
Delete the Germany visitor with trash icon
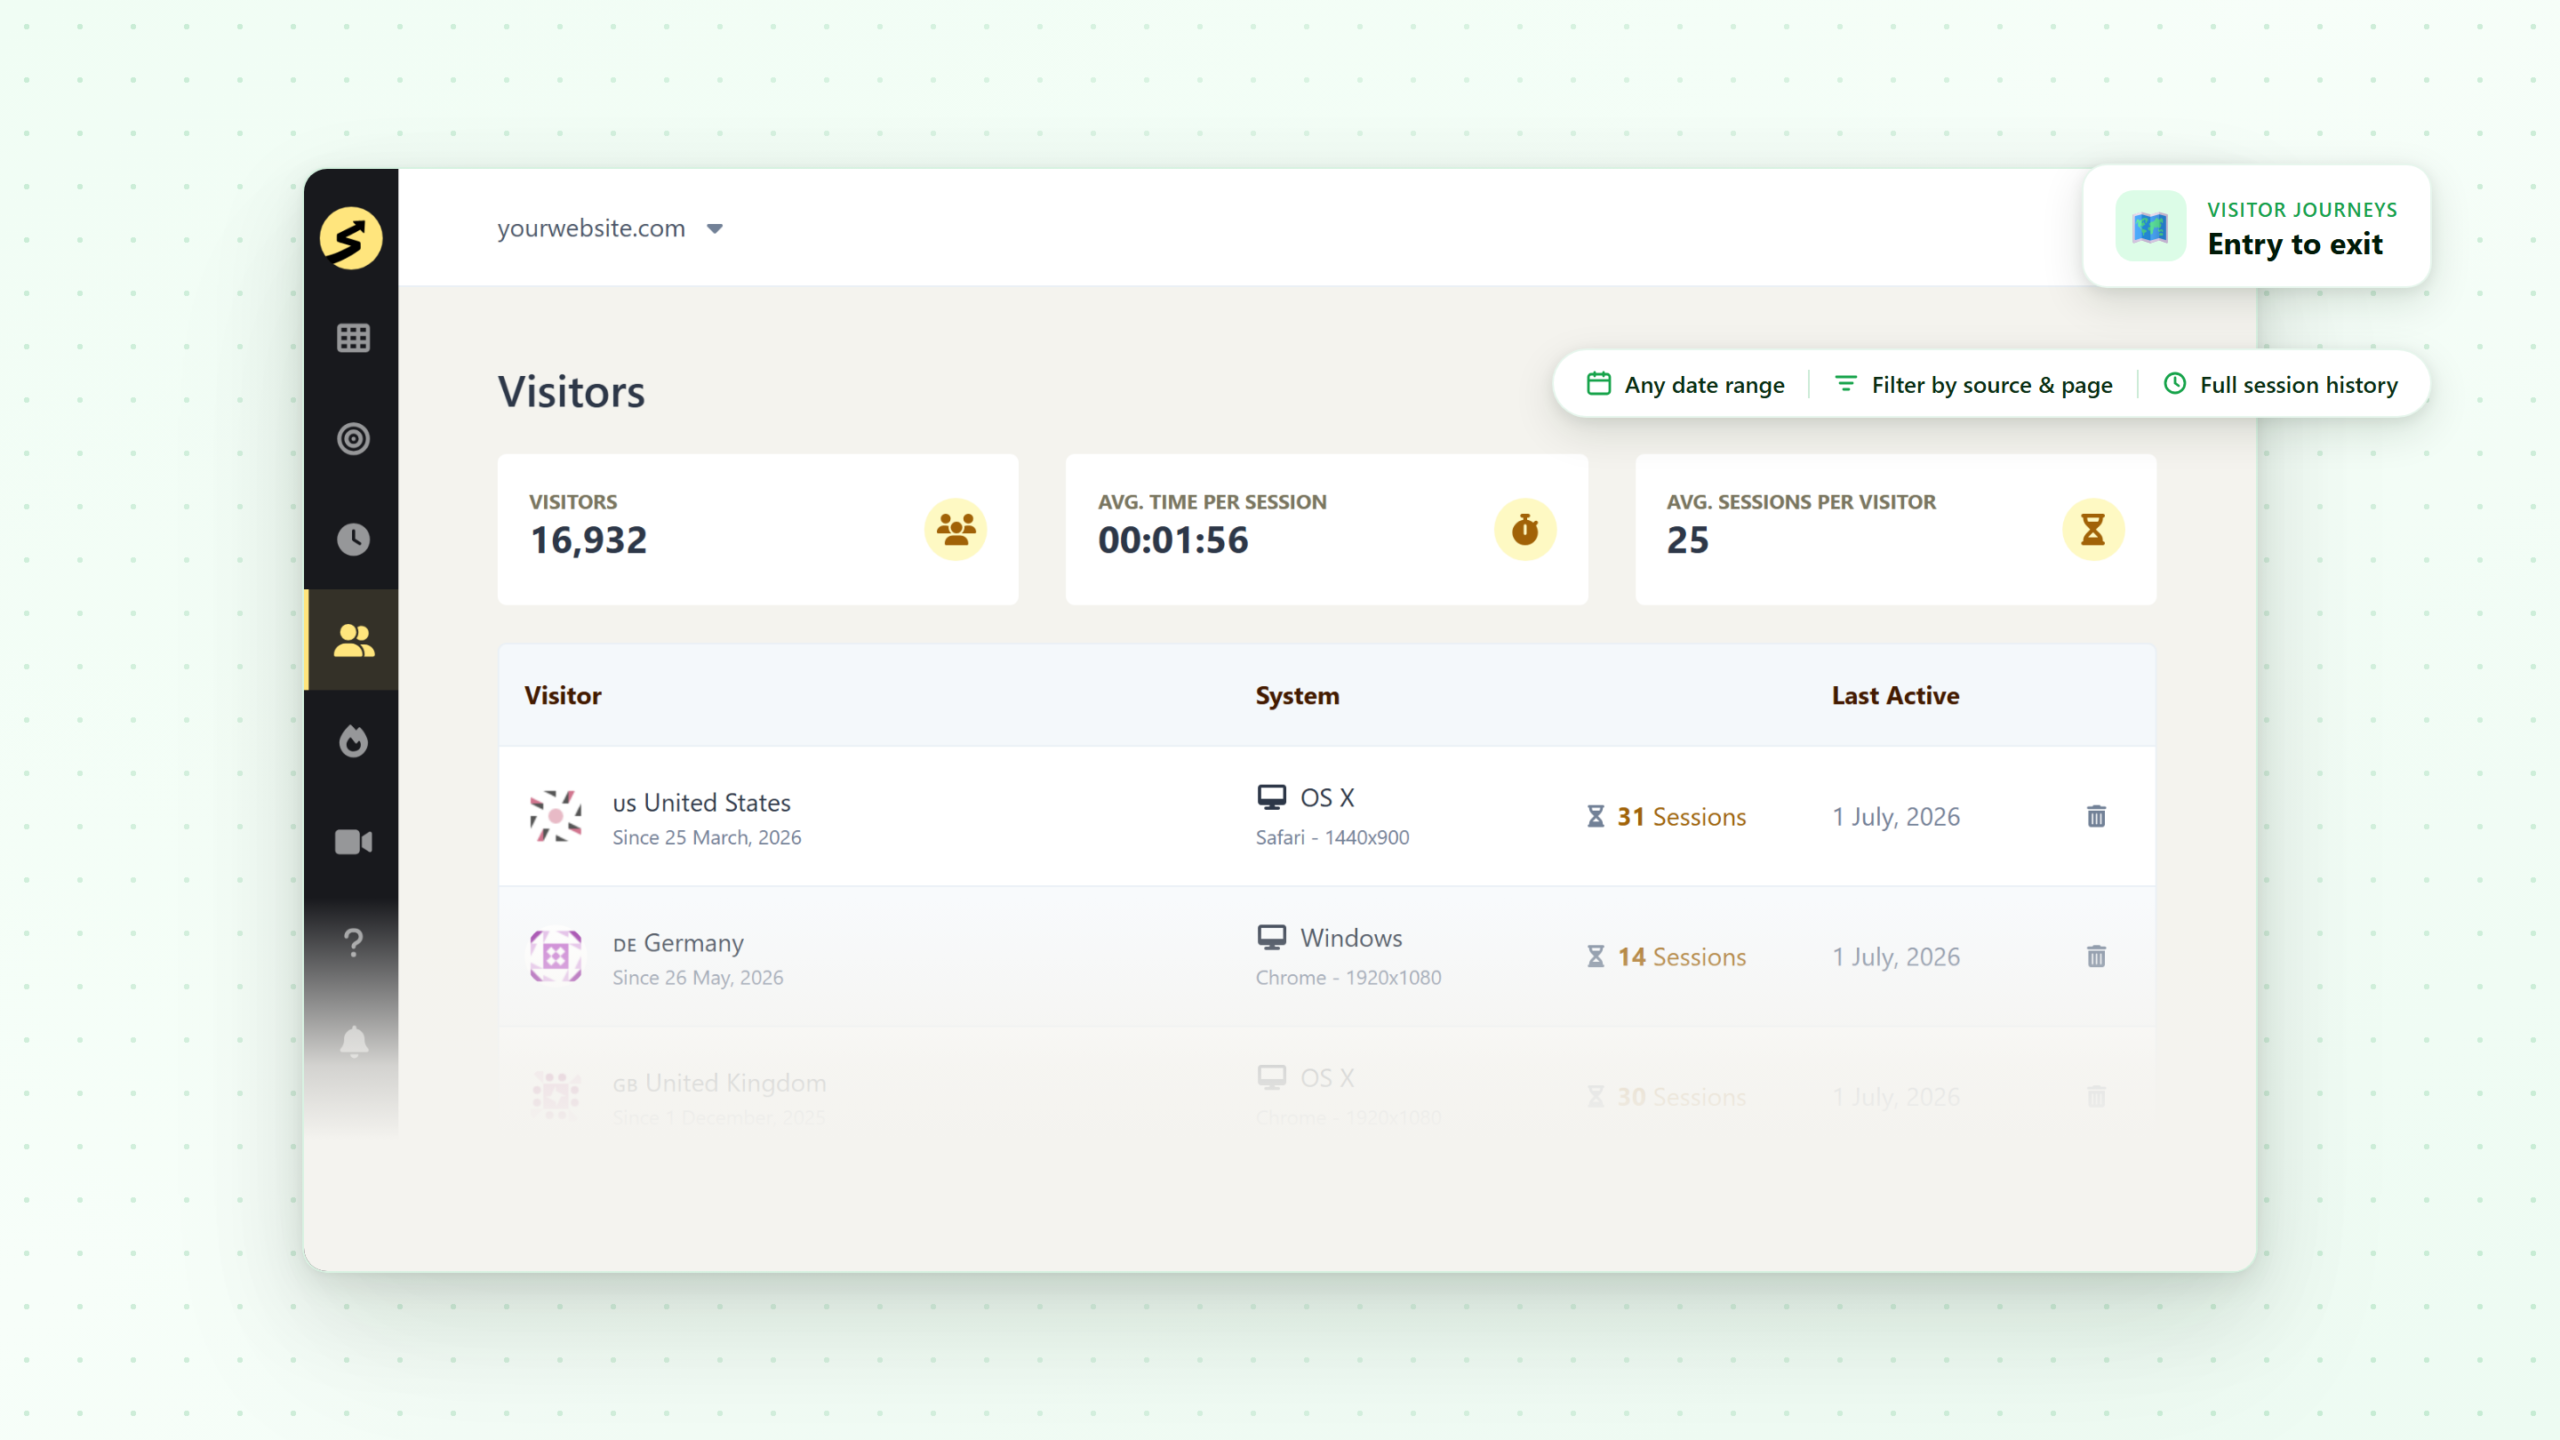pos(2097,956)
